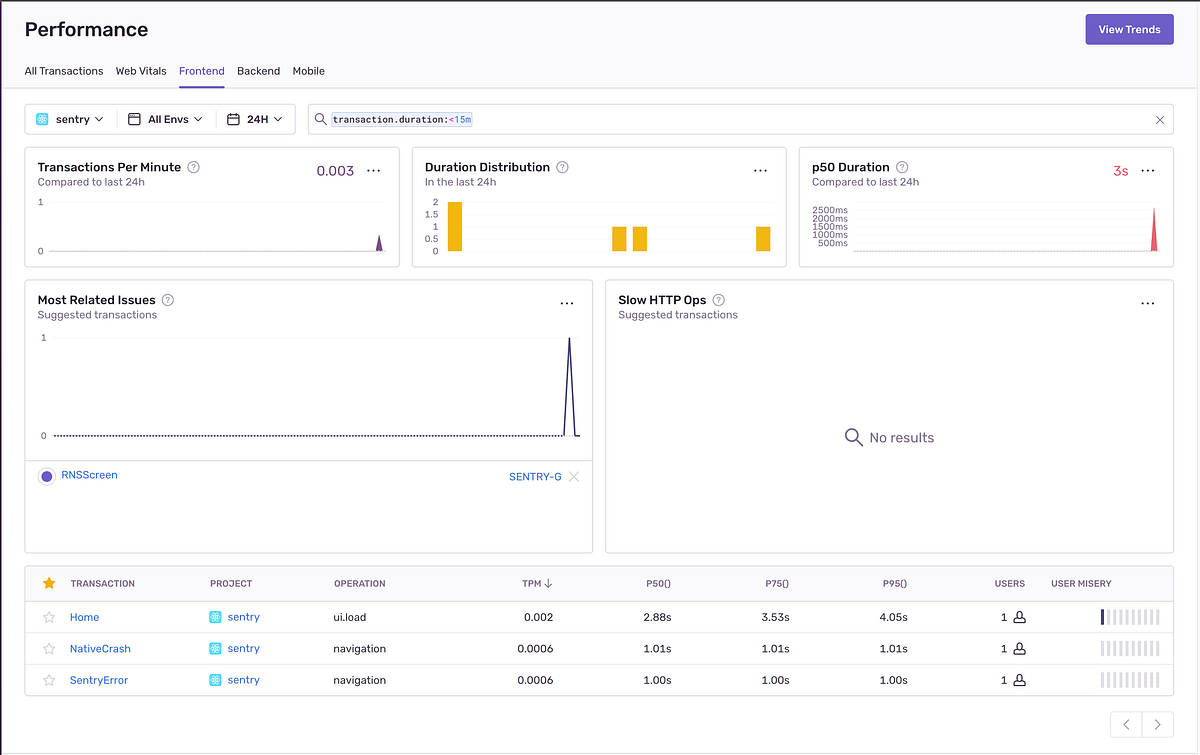Open Transactions Per Minute widget options menu
The image size is (1200, 755).
[374, 171]
